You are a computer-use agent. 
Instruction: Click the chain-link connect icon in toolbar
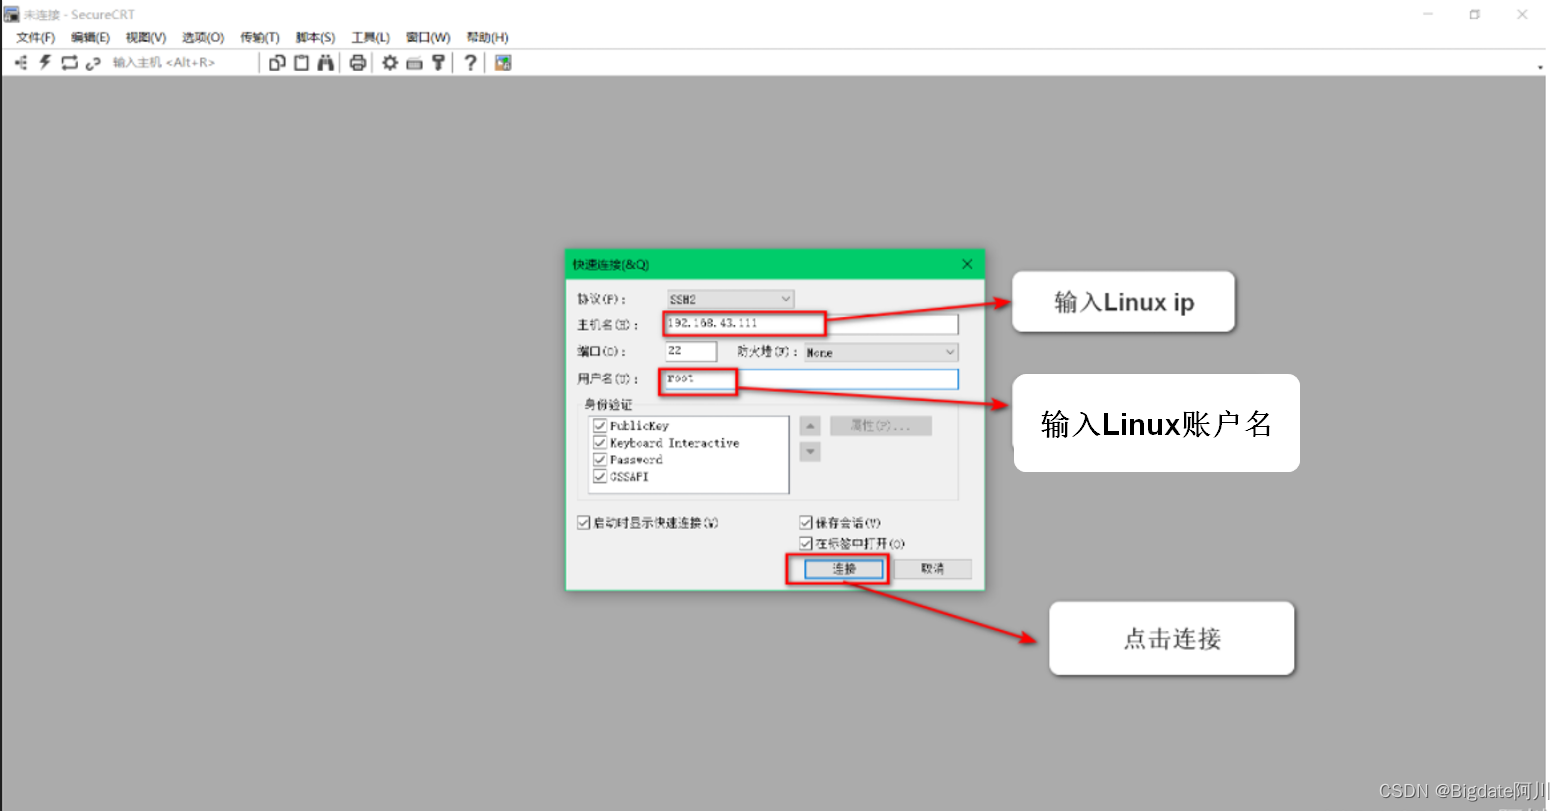click(x=93, y=63)
